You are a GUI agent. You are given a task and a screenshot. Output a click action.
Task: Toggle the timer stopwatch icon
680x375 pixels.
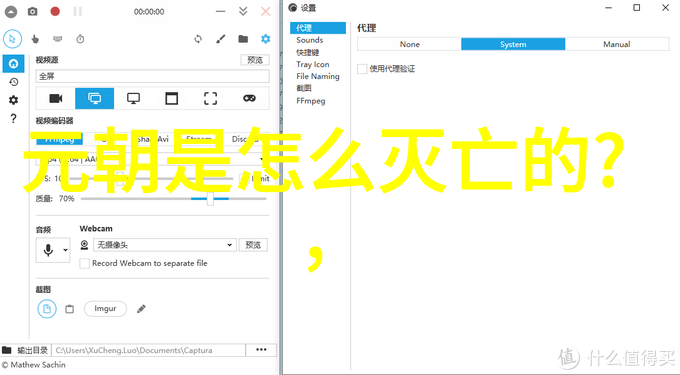(80, 39)
